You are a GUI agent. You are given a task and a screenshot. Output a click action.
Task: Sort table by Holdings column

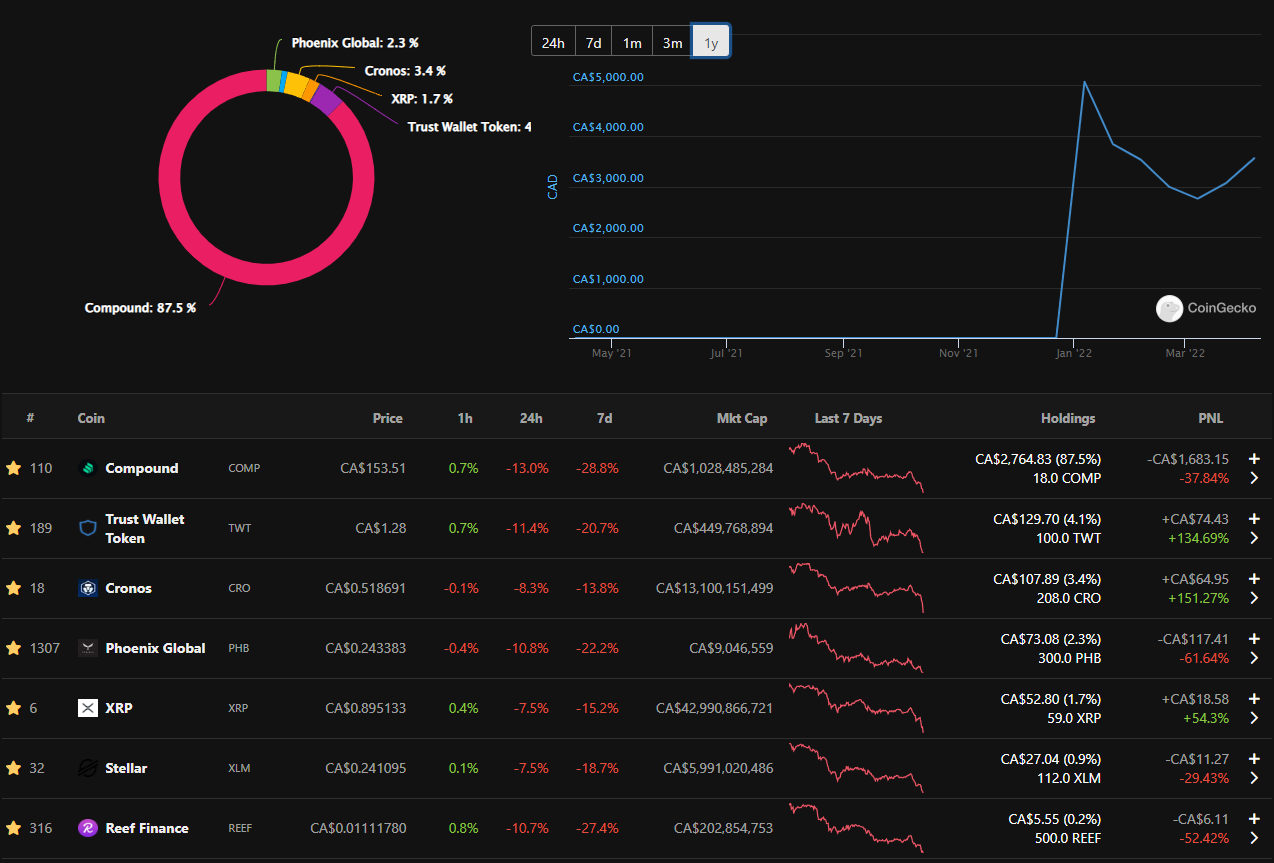click(x=1068, y=418)
